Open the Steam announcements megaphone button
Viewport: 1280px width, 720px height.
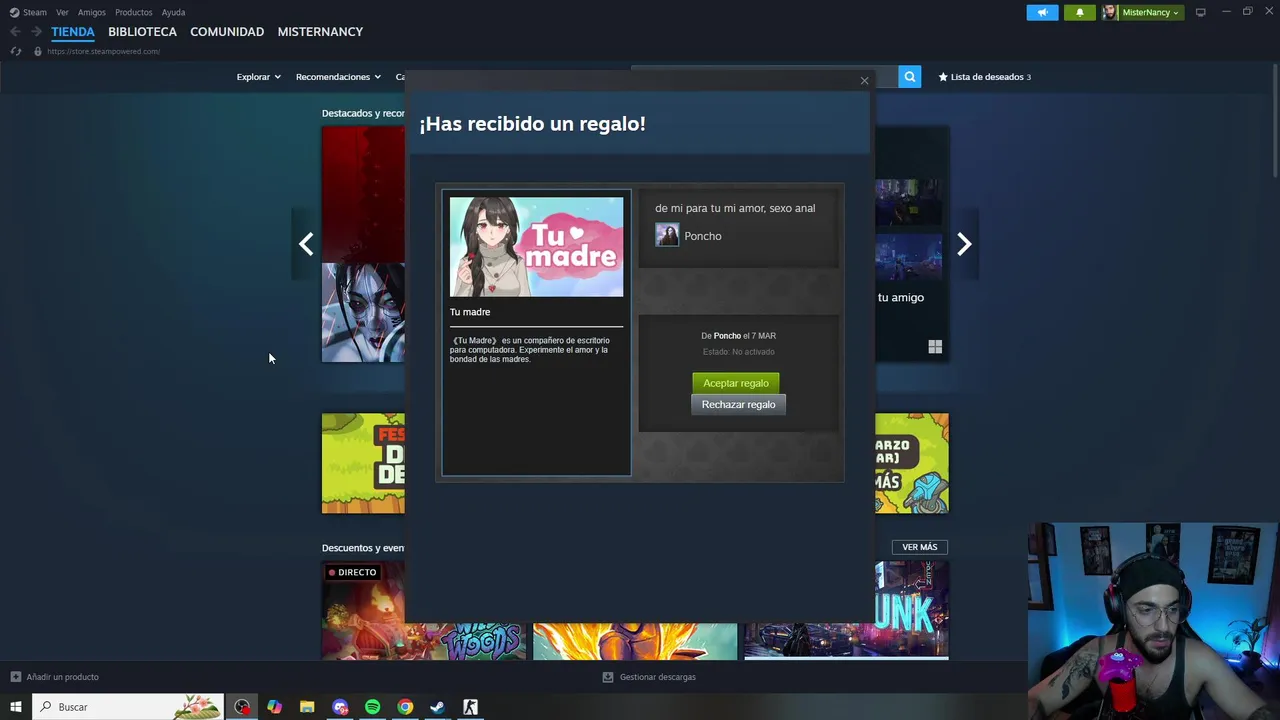1042,12
